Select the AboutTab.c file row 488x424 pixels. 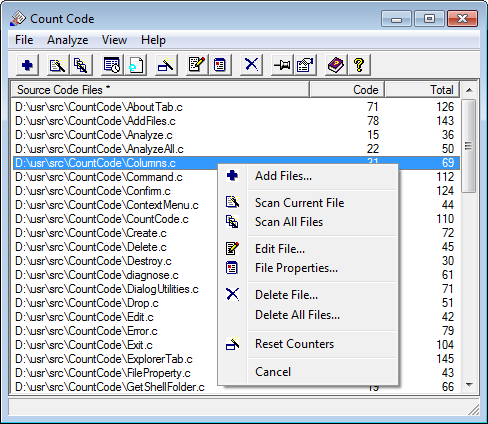click(236, 107)
